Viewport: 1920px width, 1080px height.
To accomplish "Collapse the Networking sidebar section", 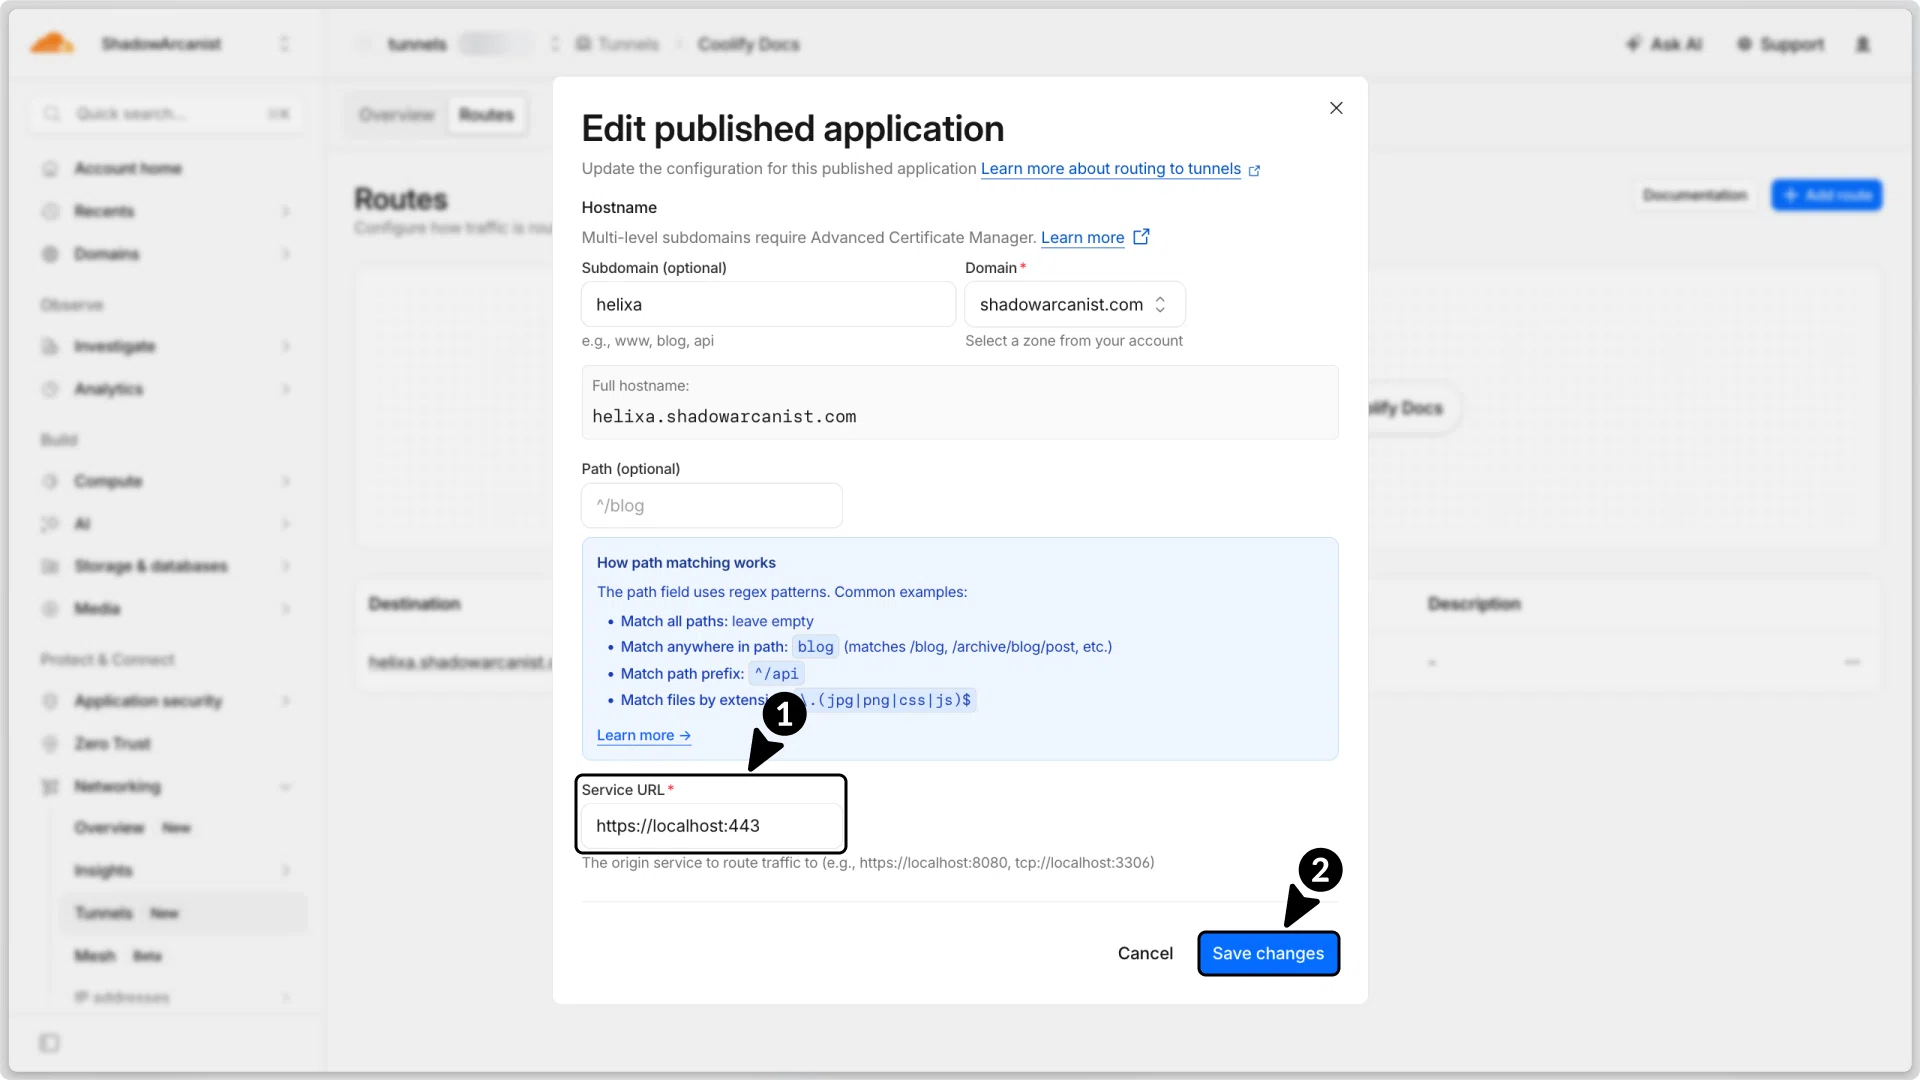I will point(286,787).
